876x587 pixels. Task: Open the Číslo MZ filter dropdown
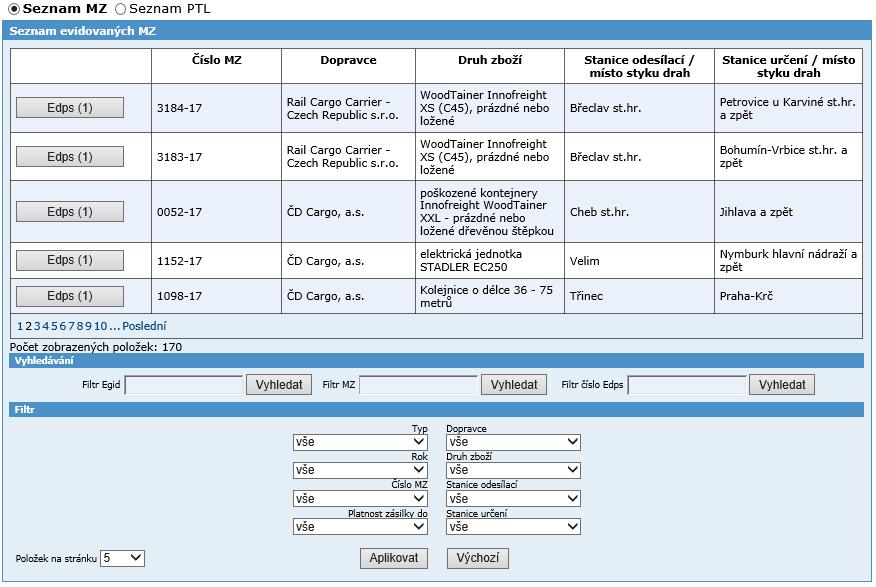coord(360,499)
